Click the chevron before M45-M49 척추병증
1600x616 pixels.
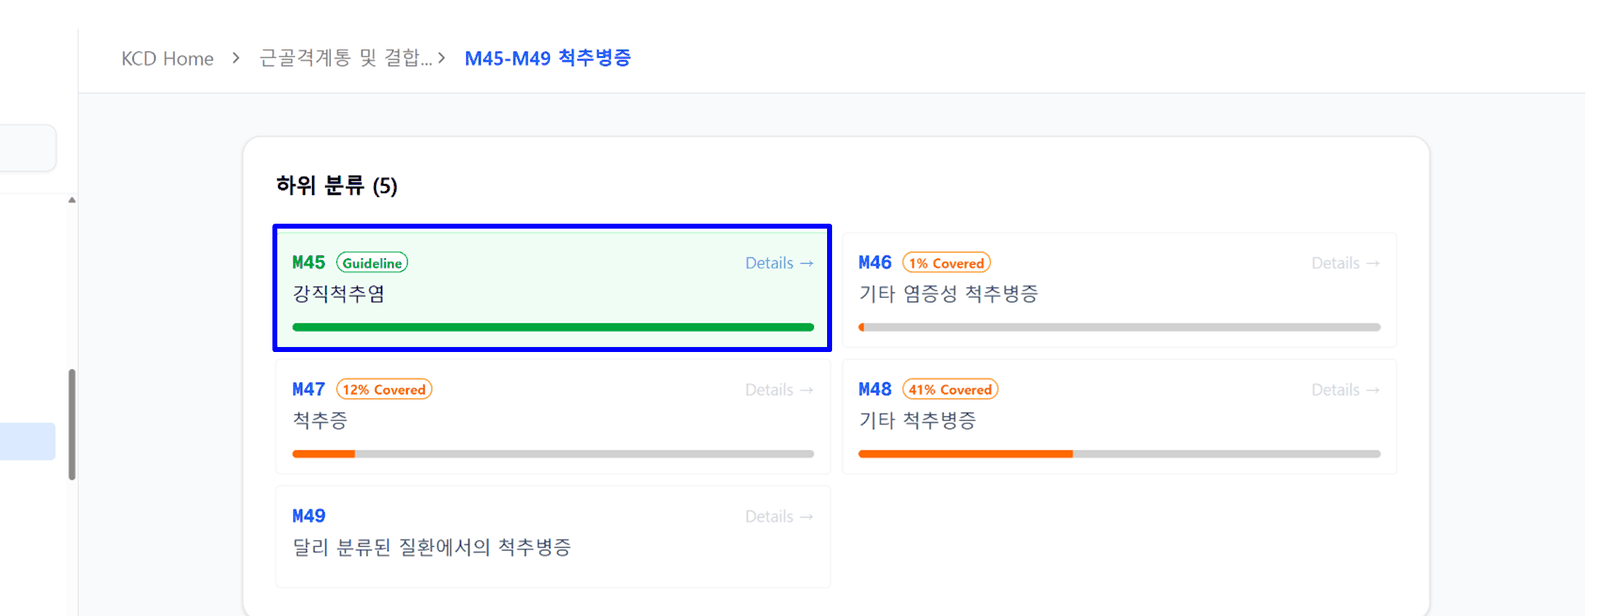pos(442,58)
